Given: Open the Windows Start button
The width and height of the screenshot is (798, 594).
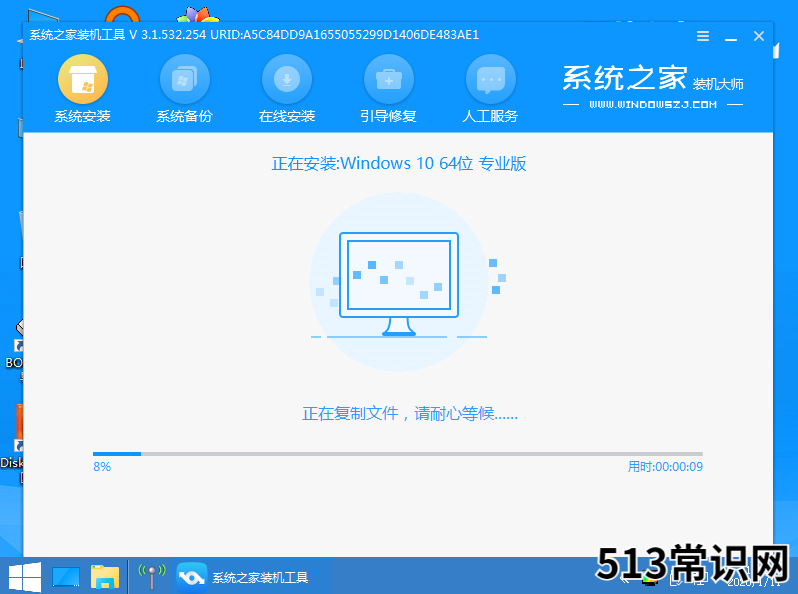Looking at the screenshot, I should 24,577.
